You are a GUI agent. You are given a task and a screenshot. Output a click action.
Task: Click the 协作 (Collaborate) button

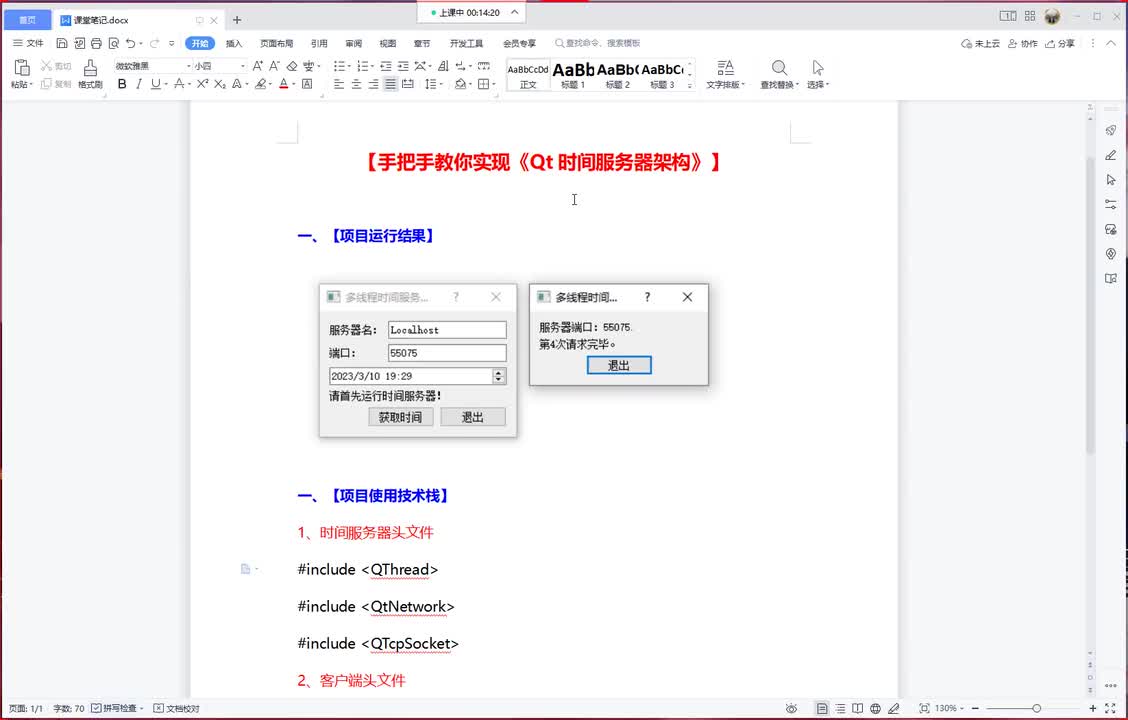pos(1022,43)
